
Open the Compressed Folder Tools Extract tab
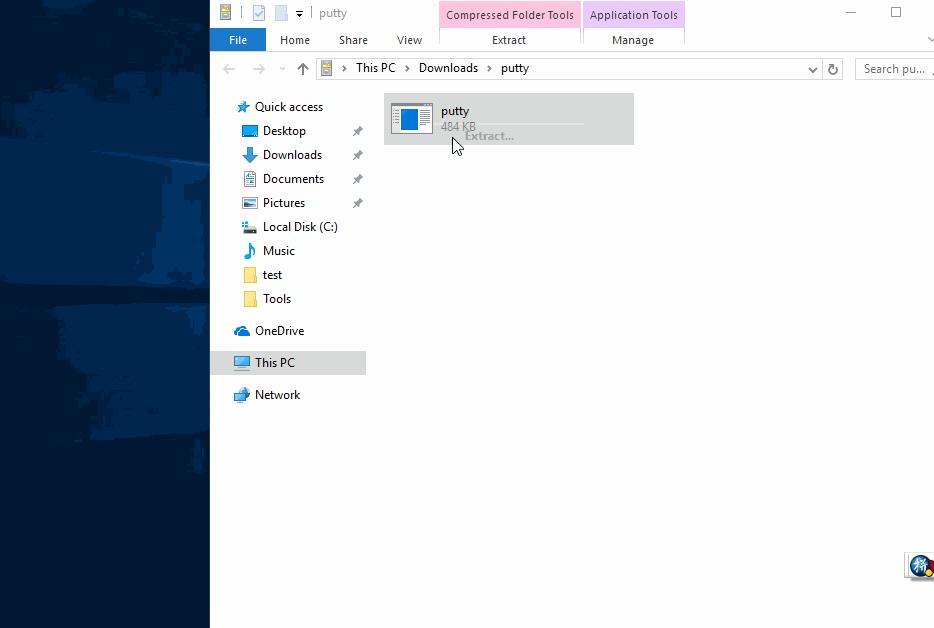[x=509, y=40]
